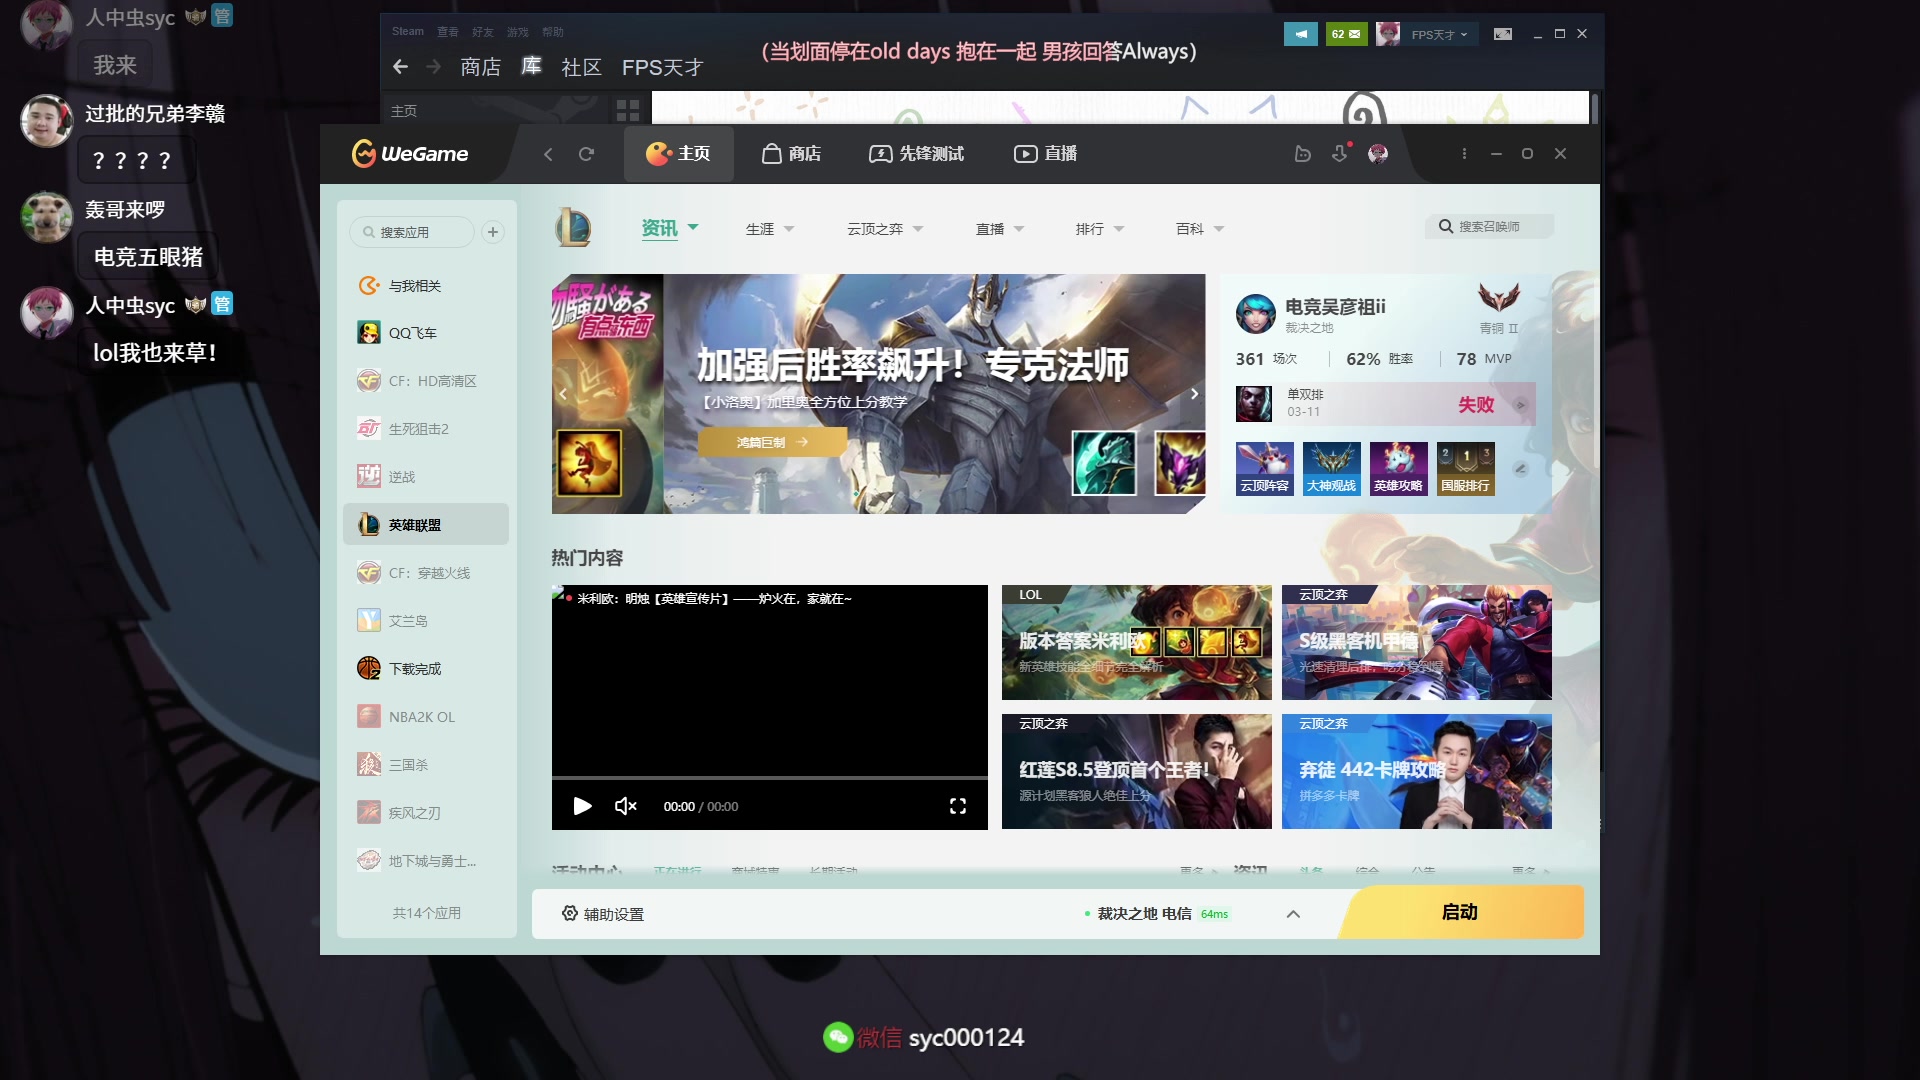The height and width of the screenshot is (1080, 1920).
Task: Select NBA2K OL in game list
Action: 426,717
